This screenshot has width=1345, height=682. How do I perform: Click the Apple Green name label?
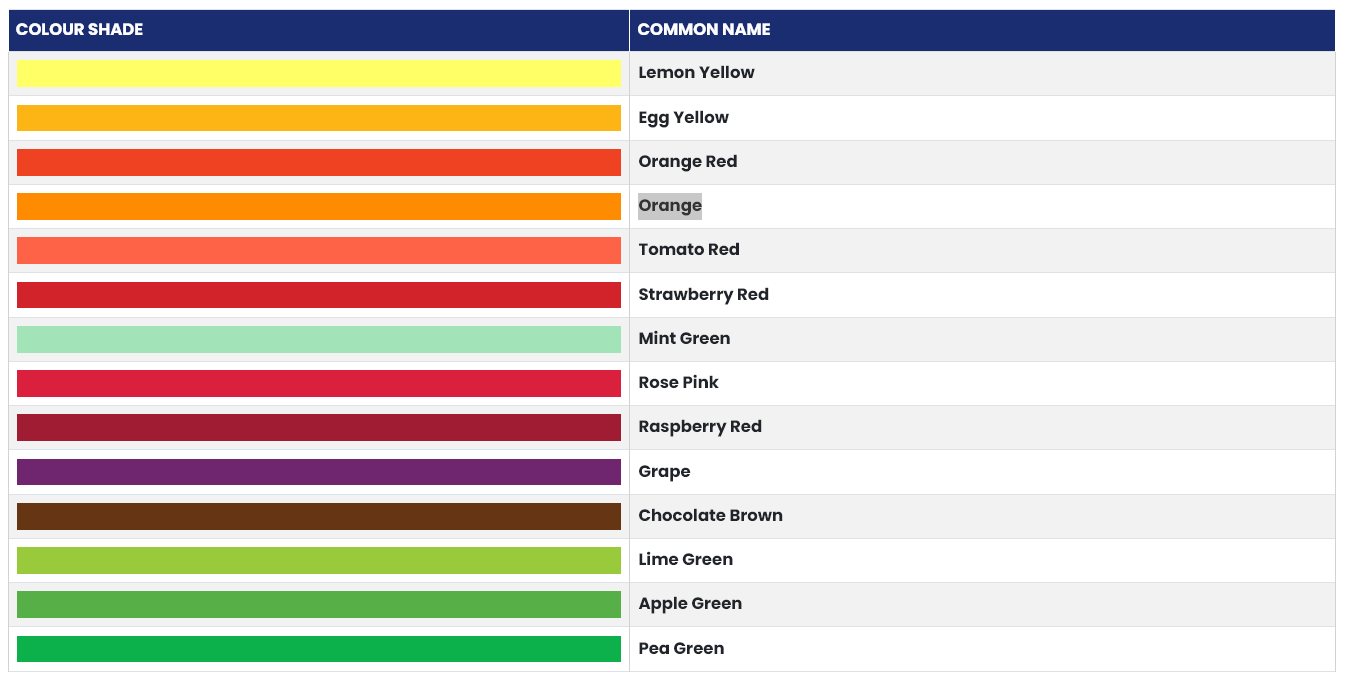(690, 604)
